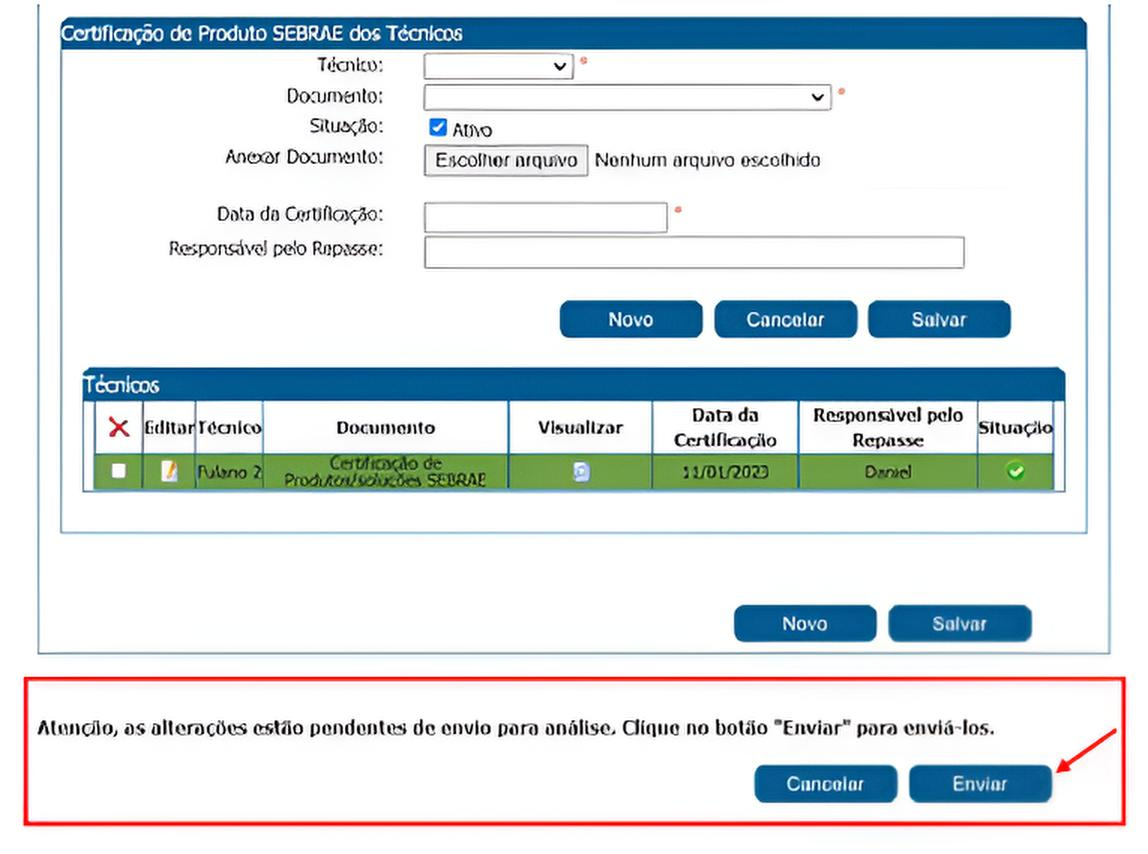Save the certification form with Salvar
Screen dimensions: 1148x854
(939, 320)
